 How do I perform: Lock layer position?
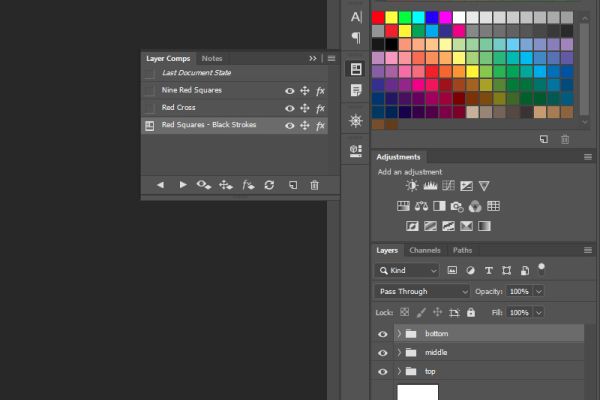437,312
